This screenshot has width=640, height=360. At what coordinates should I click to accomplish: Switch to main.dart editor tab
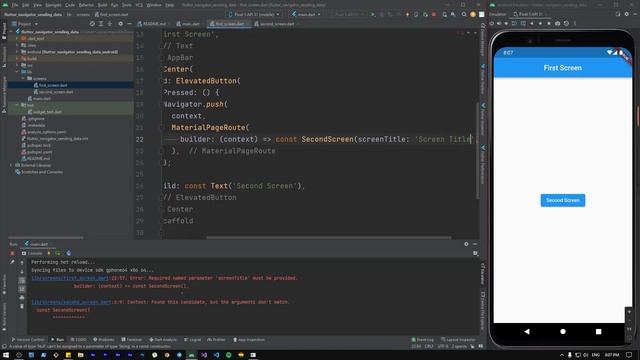click(188, 24)
